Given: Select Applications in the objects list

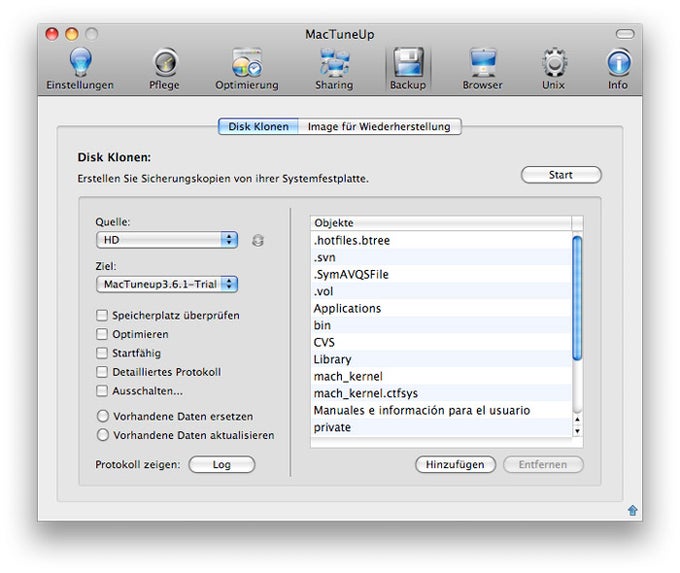Looking at the screenshot, I should [441, 308].
